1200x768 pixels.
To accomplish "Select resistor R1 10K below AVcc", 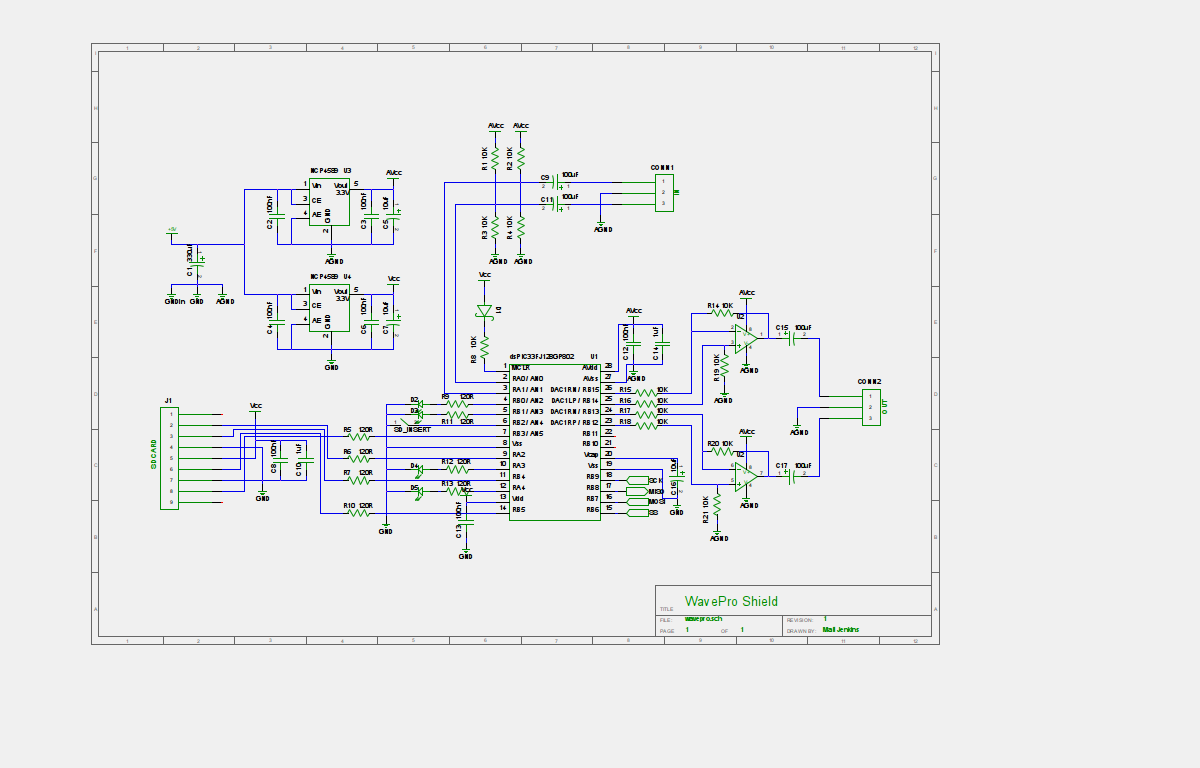I will [495, 157].
